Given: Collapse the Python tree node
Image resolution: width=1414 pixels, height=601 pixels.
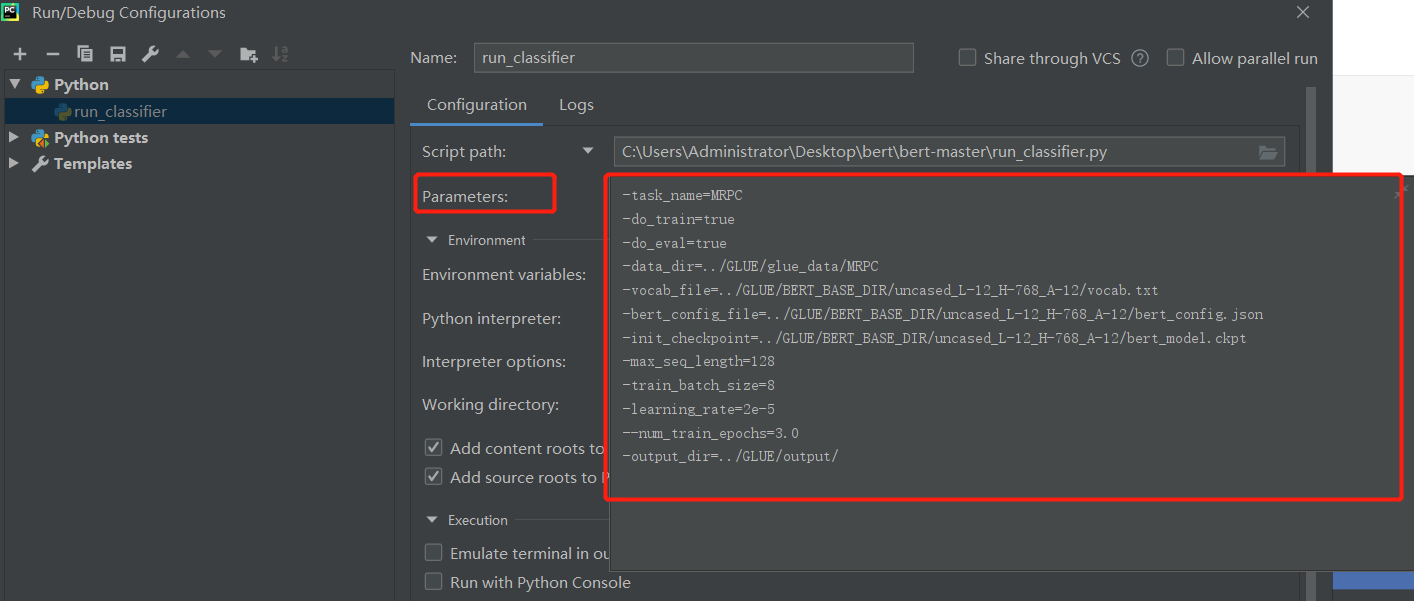Looking at the screenshot, I should tap(14, 84).
